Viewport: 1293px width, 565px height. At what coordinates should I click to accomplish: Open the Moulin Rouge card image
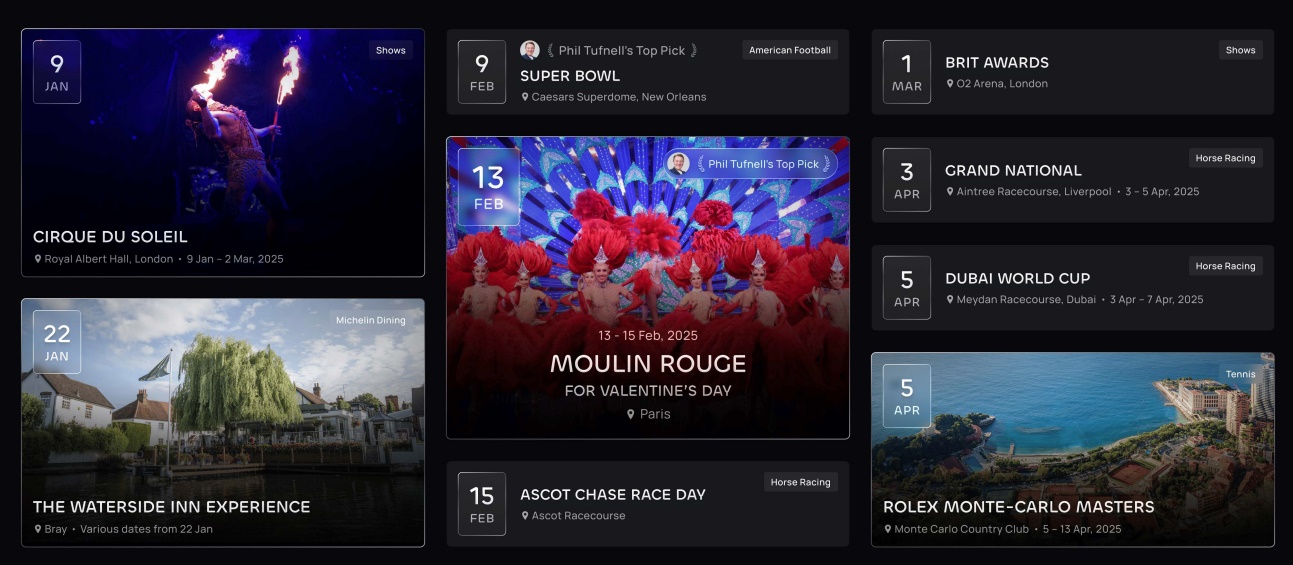(648, 288)
